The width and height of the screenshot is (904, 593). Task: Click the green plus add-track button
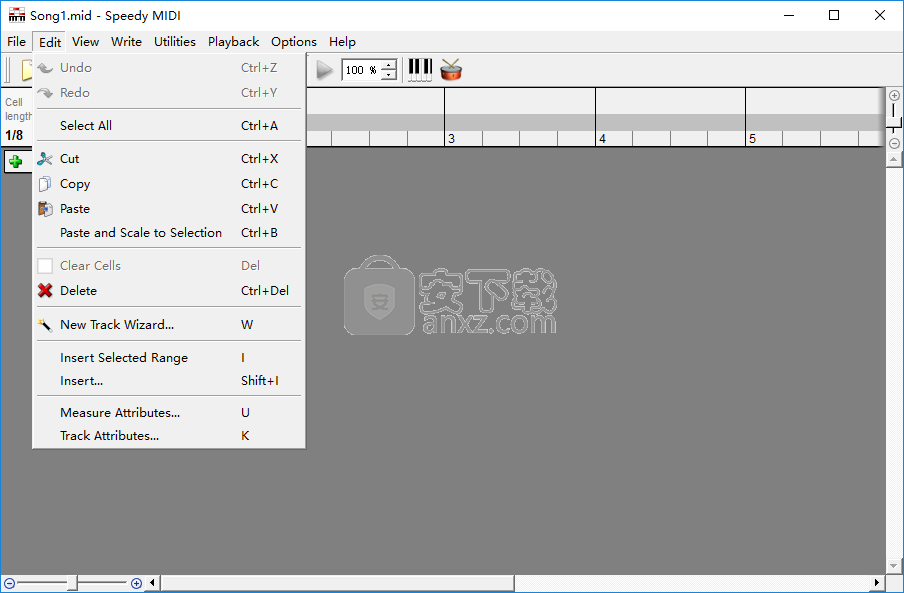tap(16, 162)
